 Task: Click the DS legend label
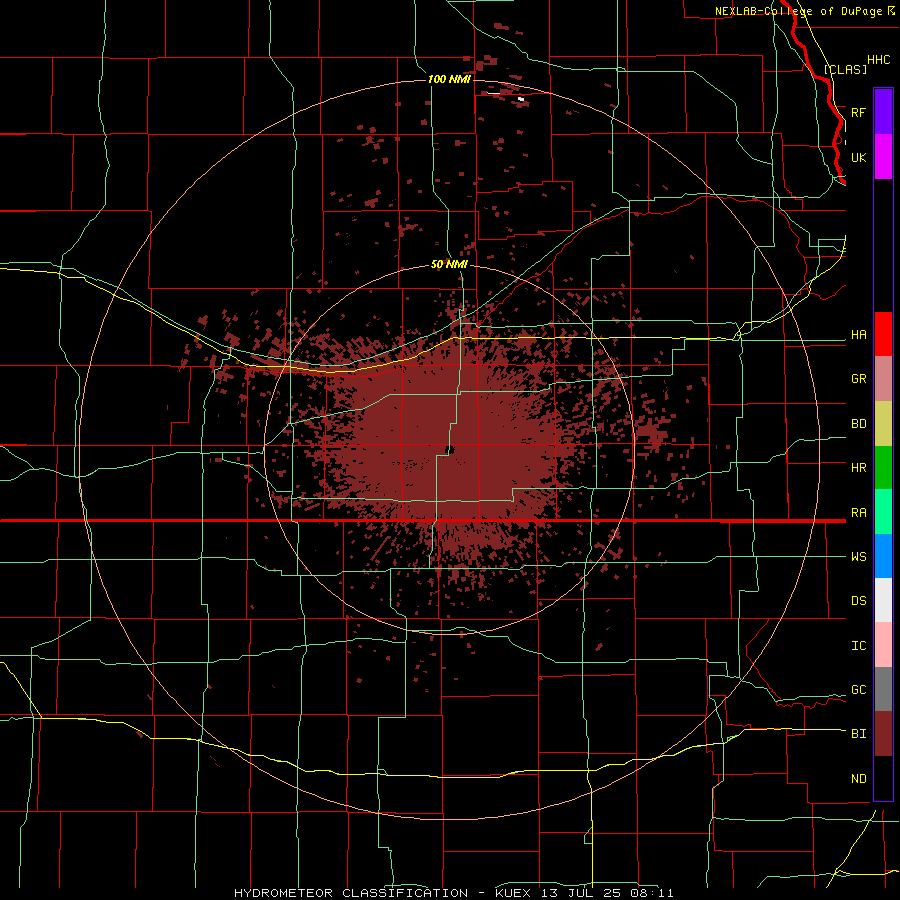[x=858, y=601]
